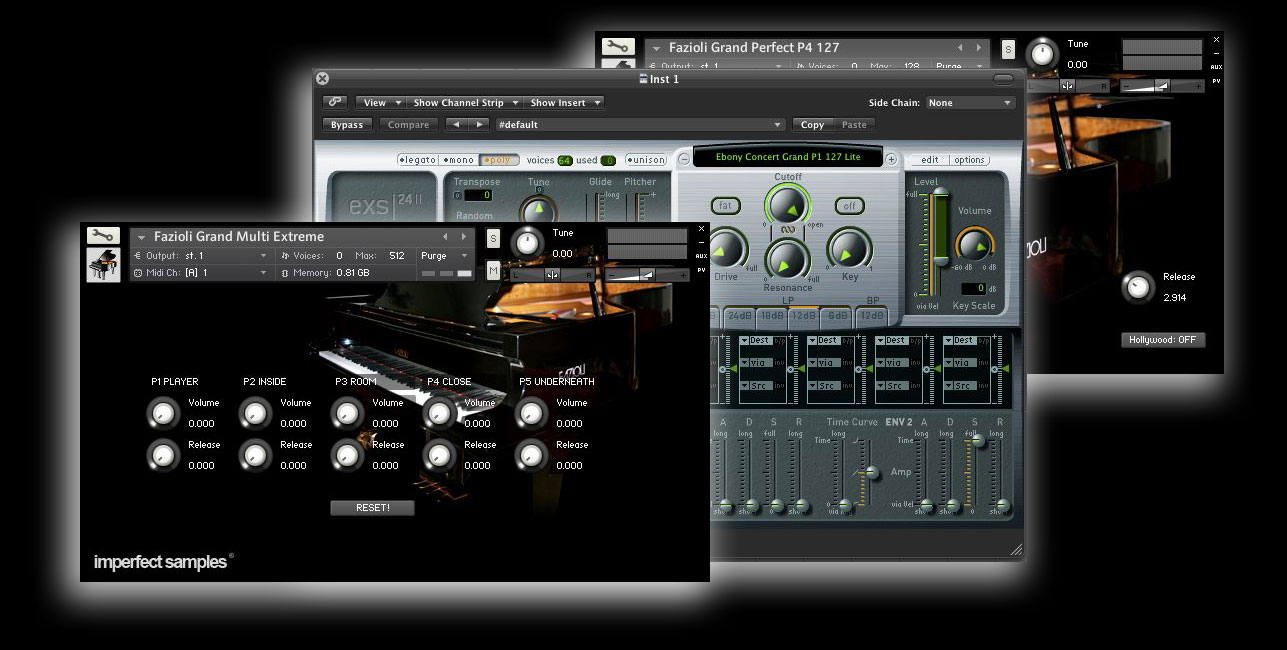The height and width of the screenshot is (650, 1287).
Task: Open the Ebony Concert Grand P1 127 Lite instrument menu
Action: [787, 158]
